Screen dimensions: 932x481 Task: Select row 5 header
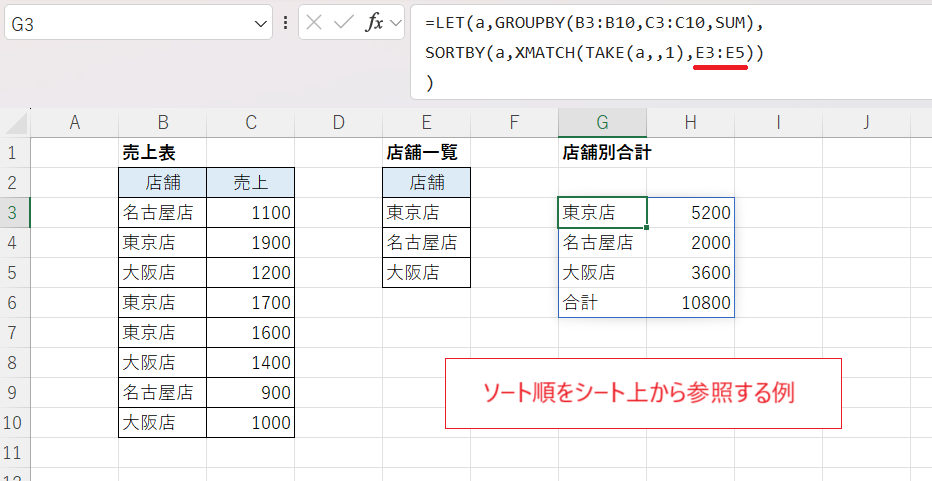[x=15, y=273]
